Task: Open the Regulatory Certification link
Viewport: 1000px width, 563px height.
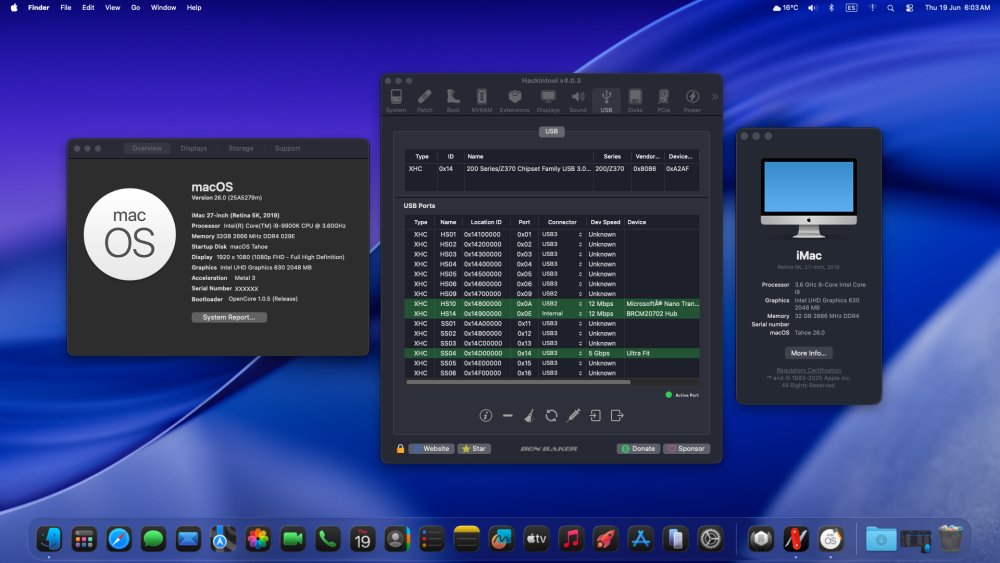Action: point(809,370)
